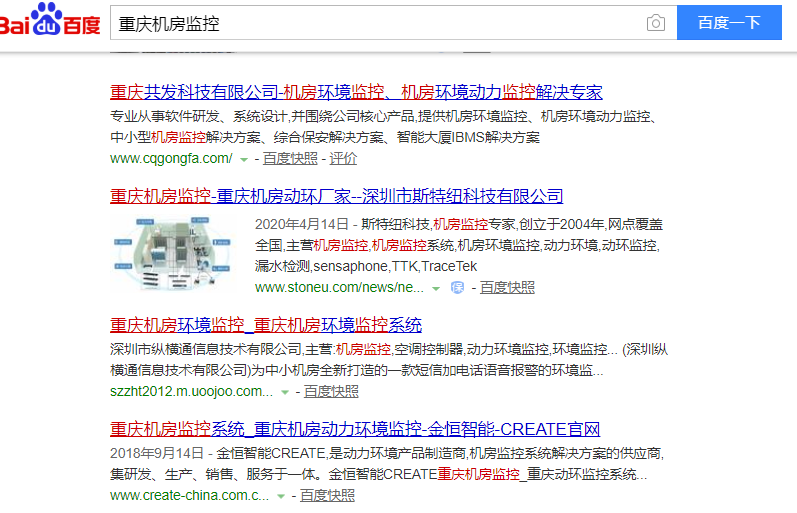Visit the www.stoneu.com/news URL

[339, 288]
